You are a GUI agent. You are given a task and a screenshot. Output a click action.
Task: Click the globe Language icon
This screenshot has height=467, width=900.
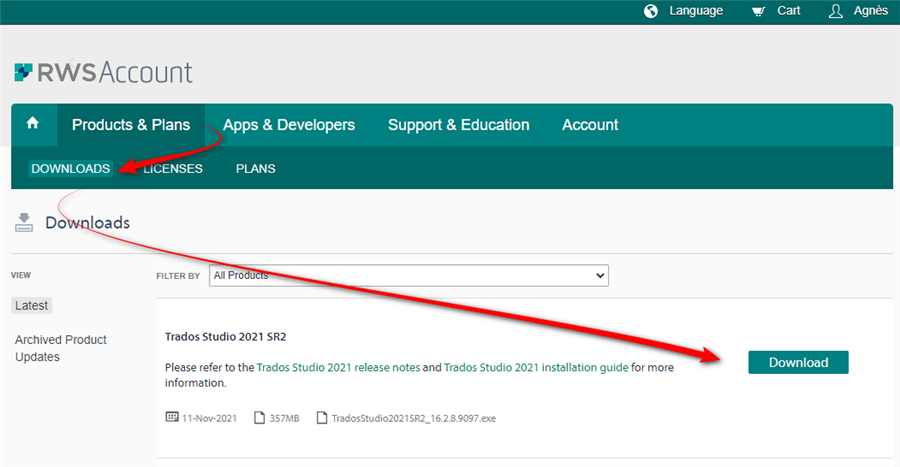click(x=650, y=11)
